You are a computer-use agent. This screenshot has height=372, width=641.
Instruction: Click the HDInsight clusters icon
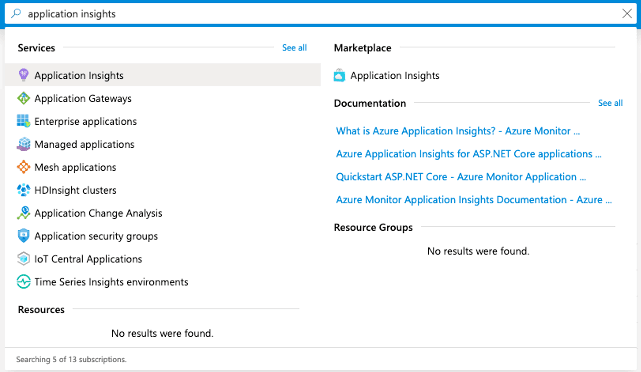(24, 190)
